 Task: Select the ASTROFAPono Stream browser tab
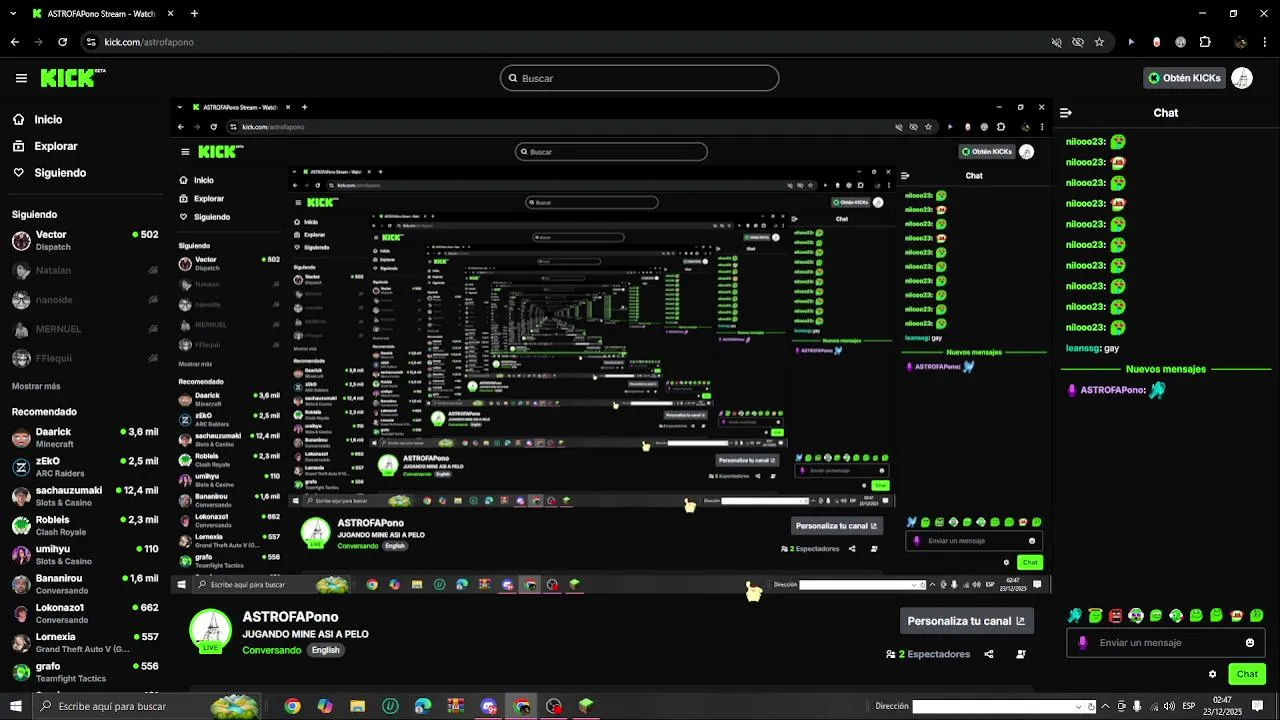click(x=101, y=14)
